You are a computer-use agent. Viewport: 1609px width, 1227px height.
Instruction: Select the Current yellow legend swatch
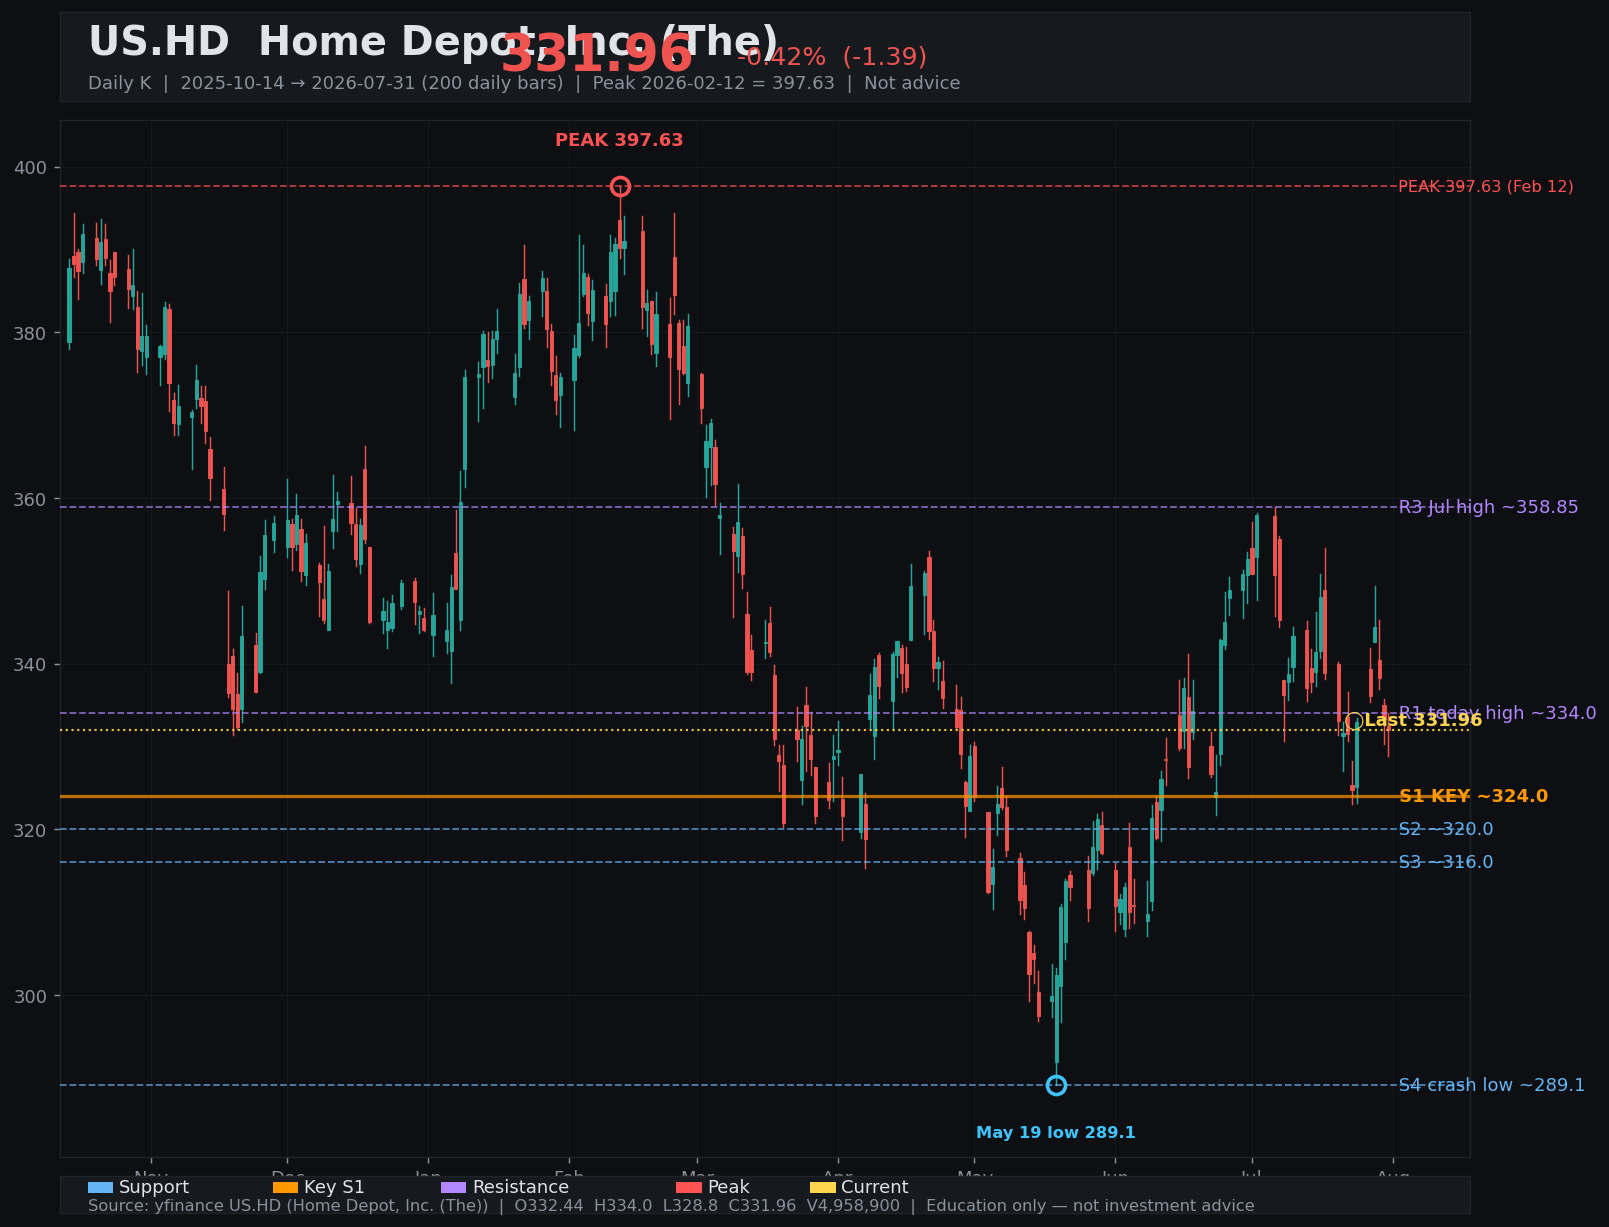coord(822,1188)
